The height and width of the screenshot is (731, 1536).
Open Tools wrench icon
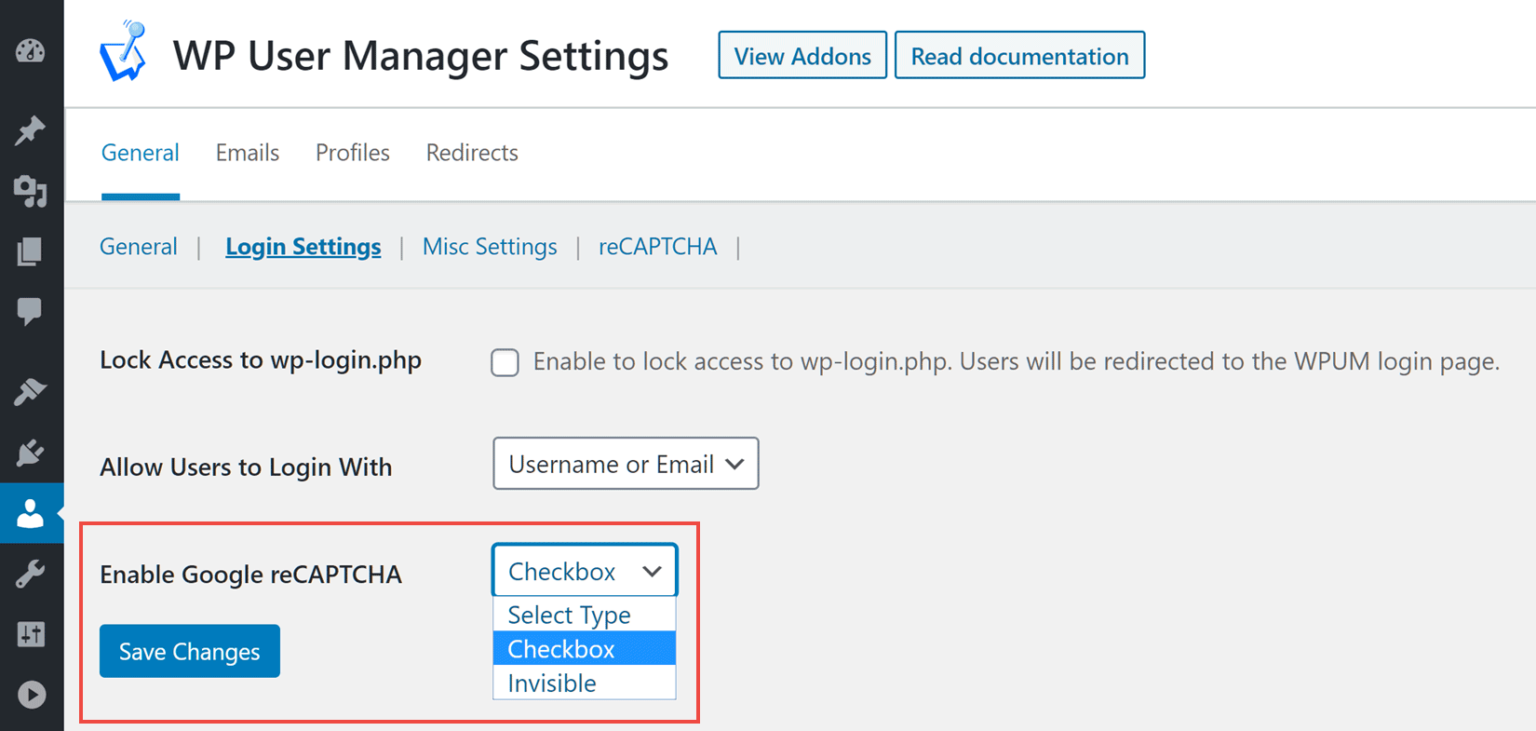(x=31, y=574)
